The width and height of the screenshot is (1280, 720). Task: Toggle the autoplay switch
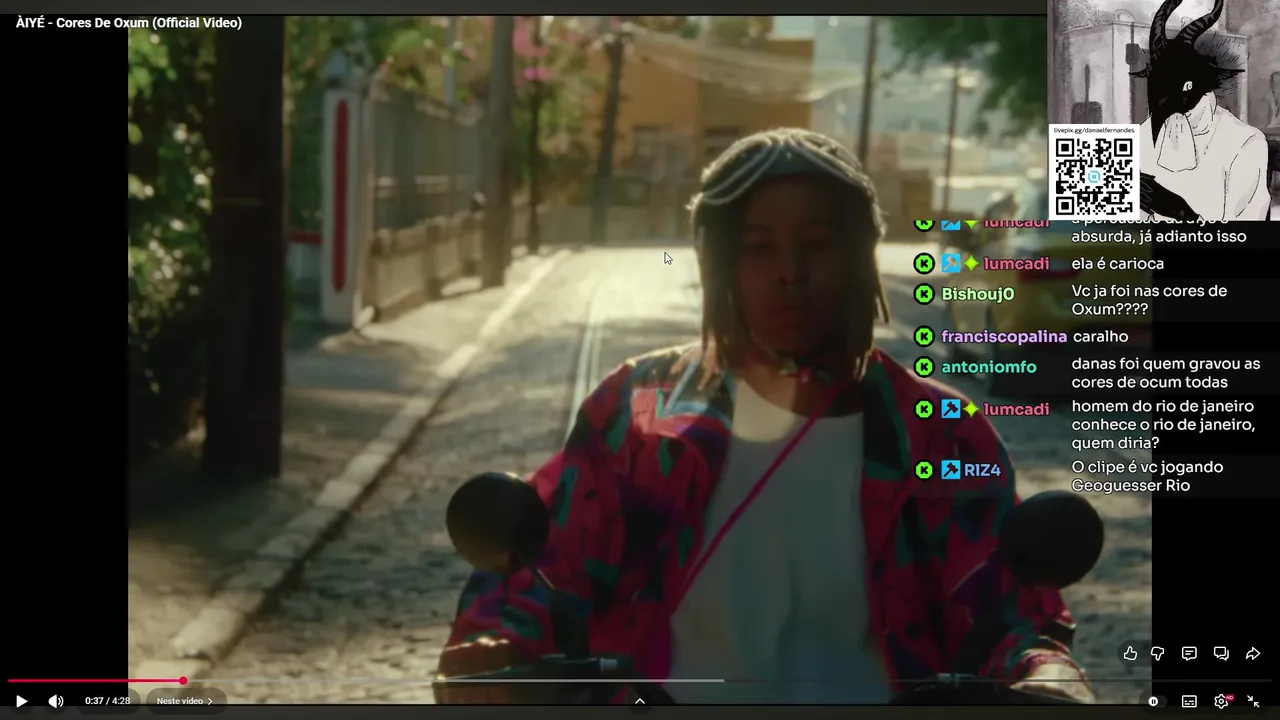[1153, 701]
